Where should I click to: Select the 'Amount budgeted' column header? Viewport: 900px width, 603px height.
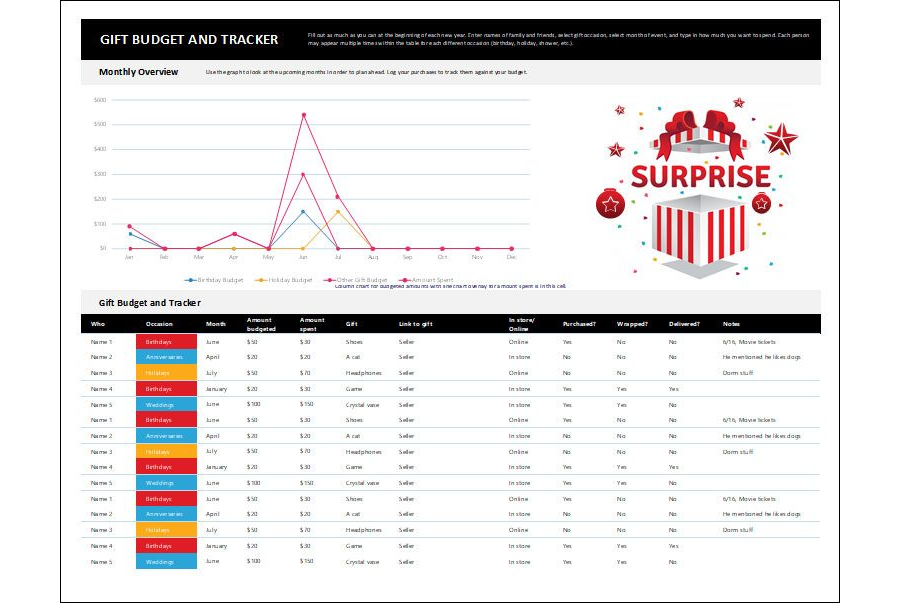[x=261, y=324]
